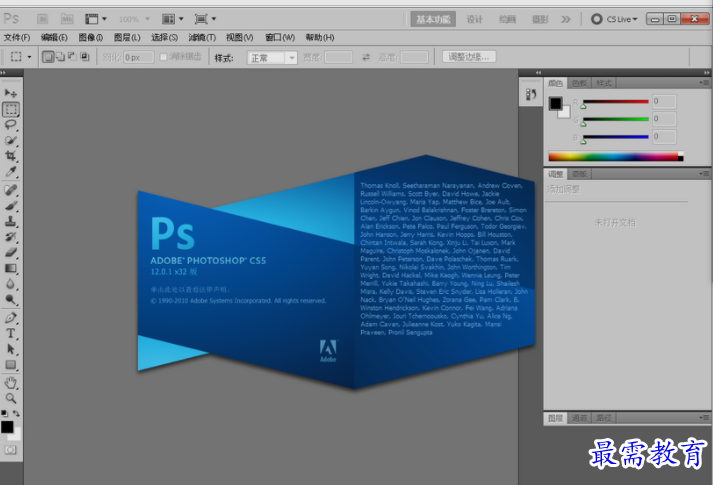Show more workspaces with double chevron

(x=566, y=19)
